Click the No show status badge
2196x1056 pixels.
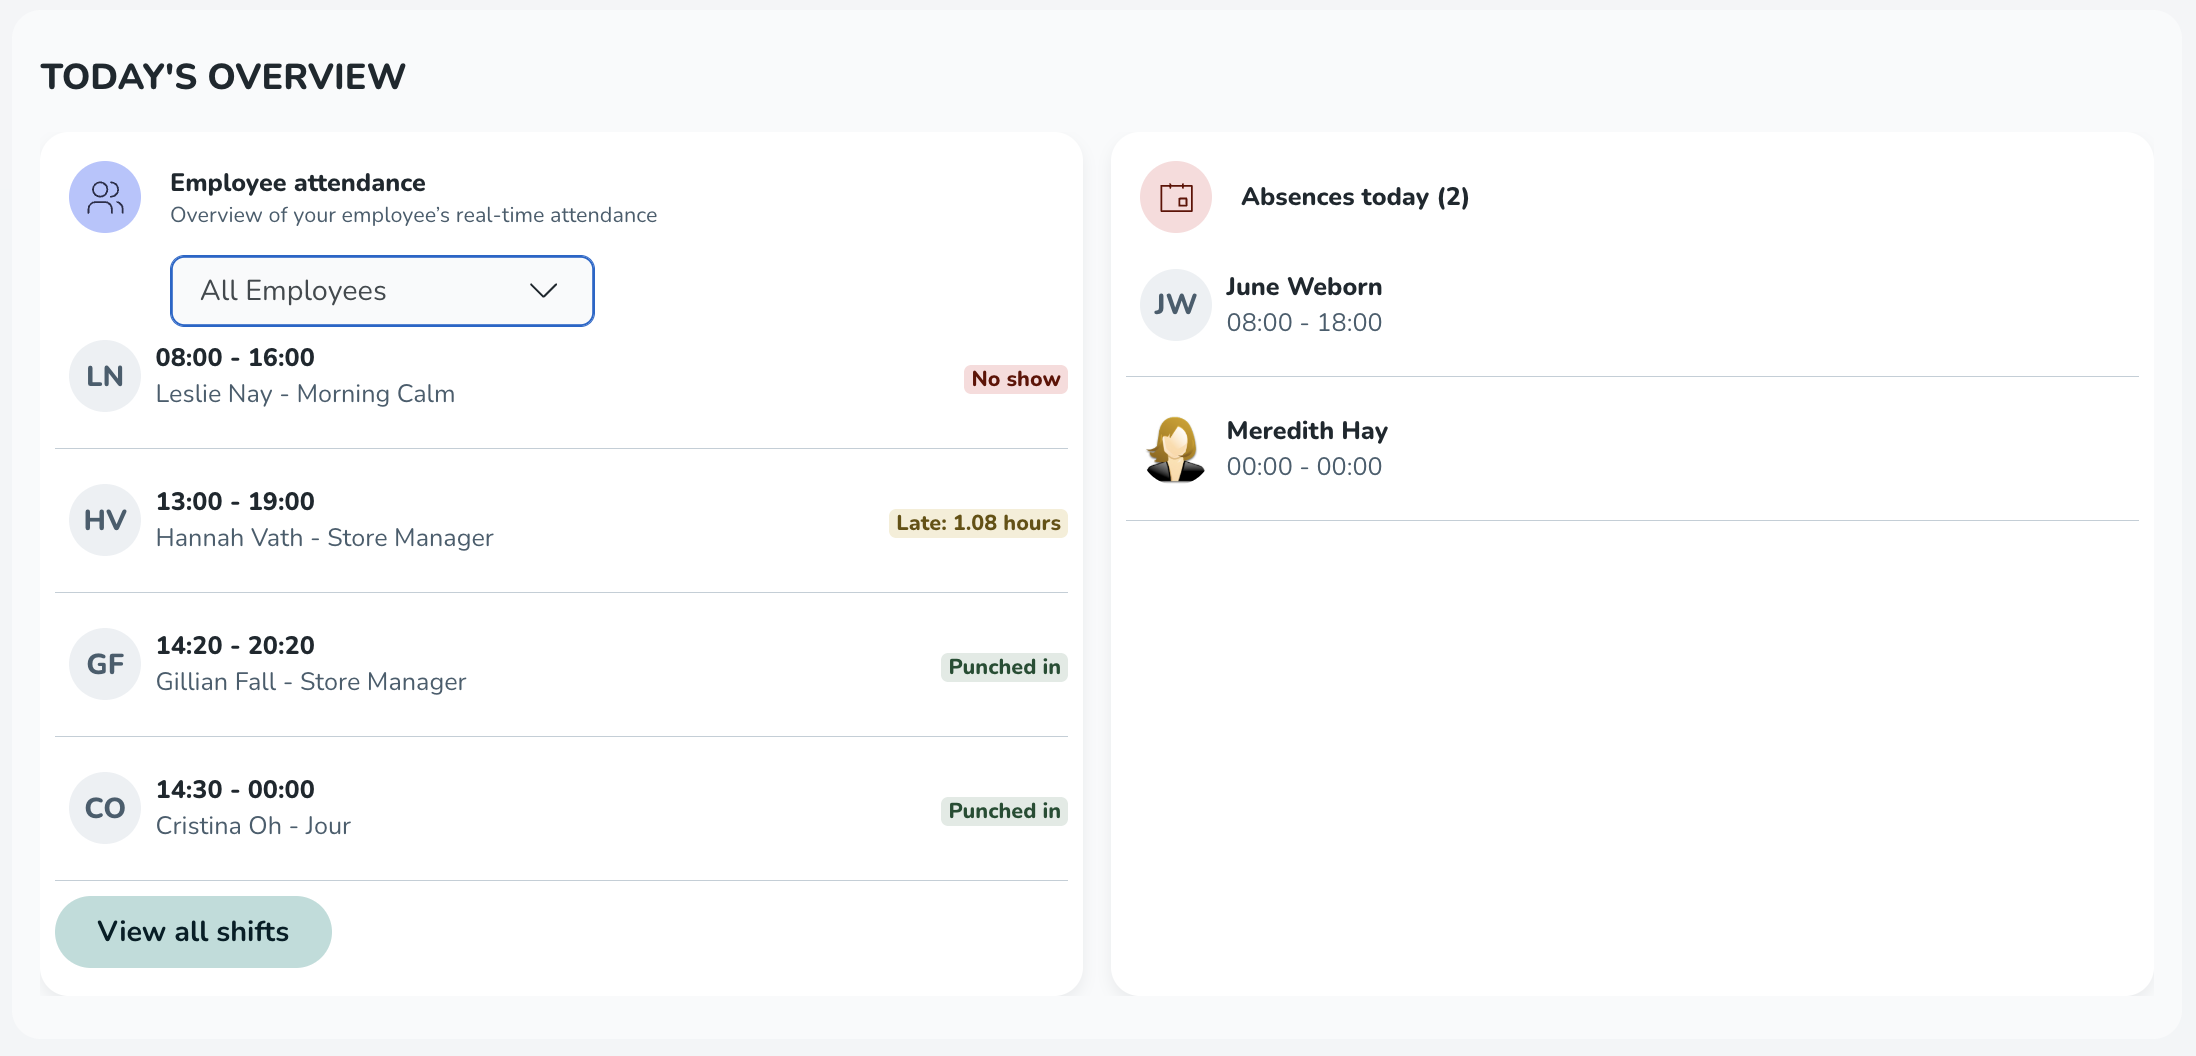point(1015,379)
